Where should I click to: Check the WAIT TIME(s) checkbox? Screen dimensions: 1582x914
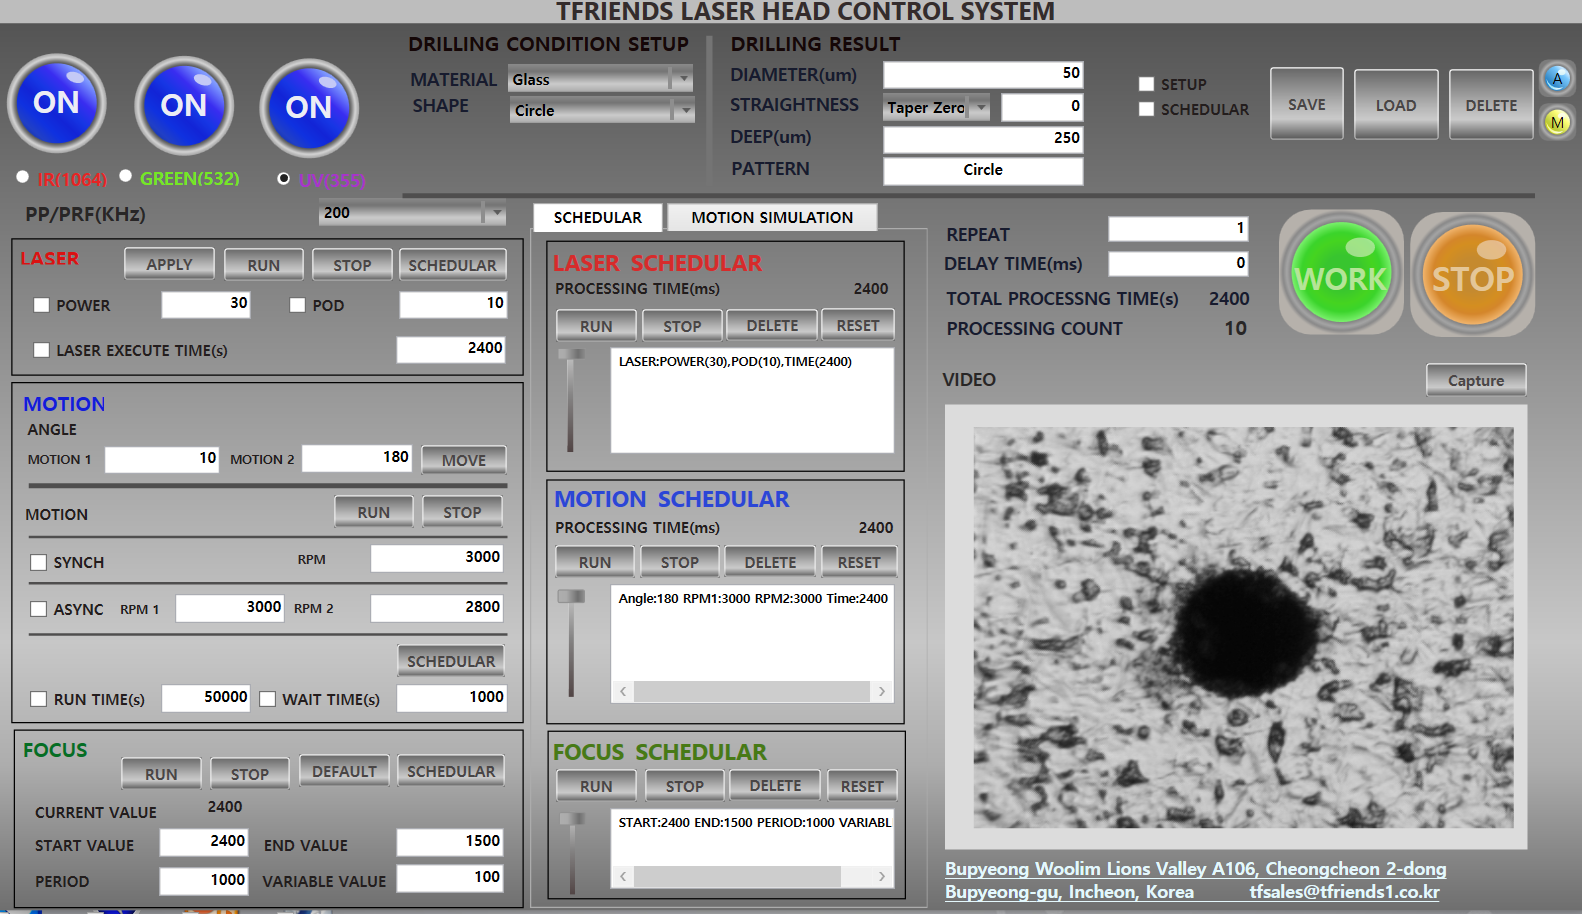[267, 699]
